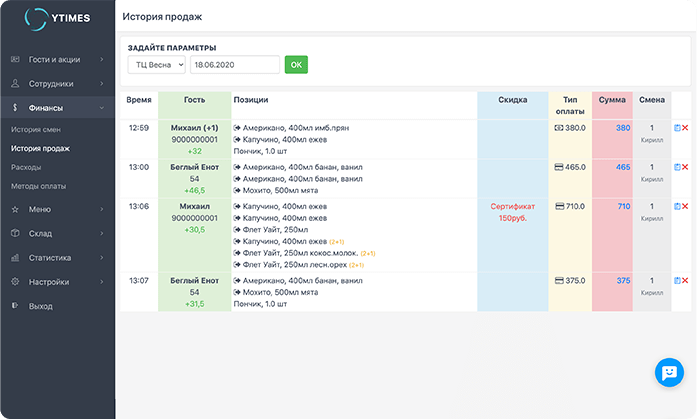This screenshot has height=419, width=697.
Task: Click the date field showing 18.06.2020
Action: click(234, 65)
